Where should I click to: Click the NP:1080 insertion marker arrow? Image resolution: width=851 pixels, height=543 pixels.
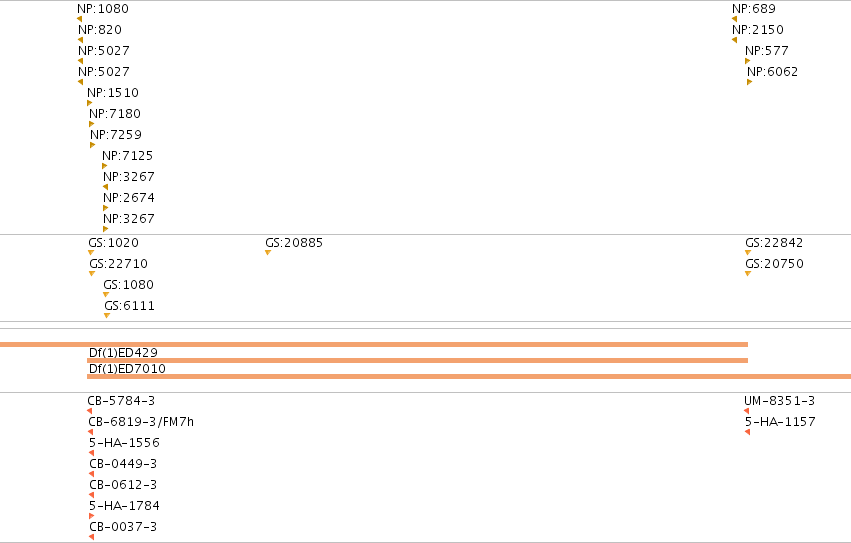click(80, 19)
